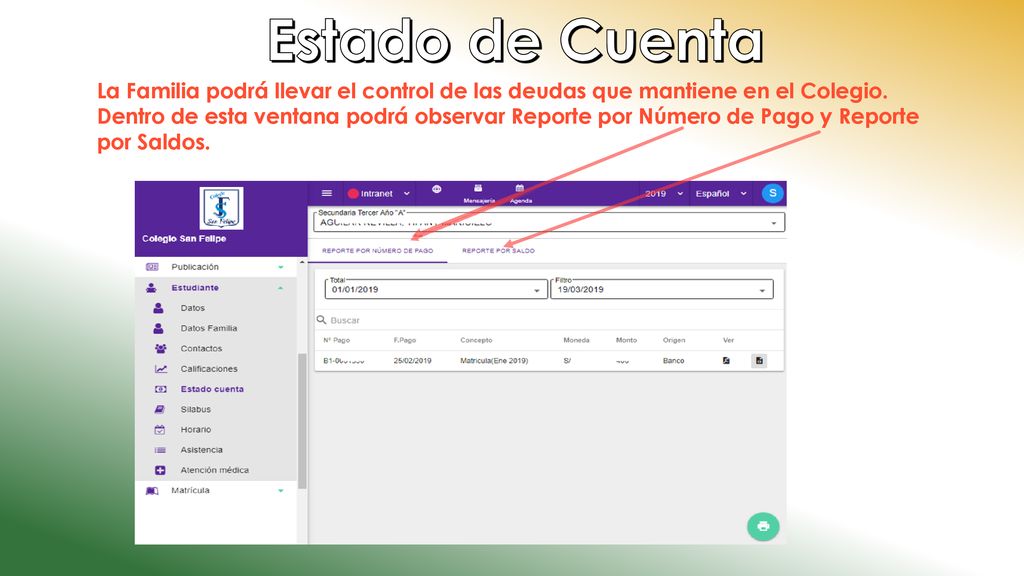Image resolution: width=1024 pixels, height=576 pixels.
Task: Open the Intranet module dropdown
Action: [x=379, y=193]
